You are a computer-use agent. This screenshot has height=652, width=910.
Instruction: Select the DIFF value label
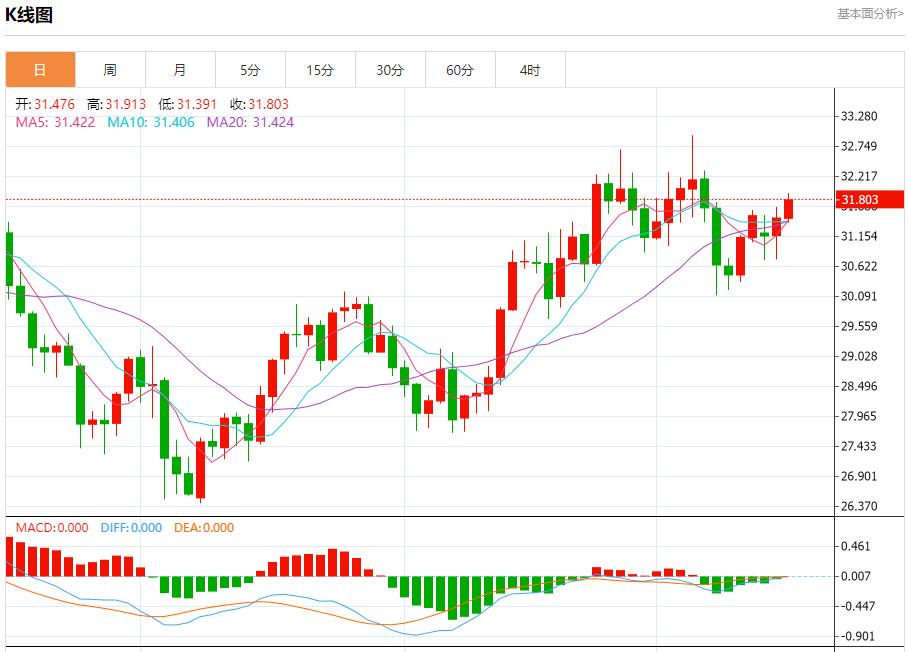[x=131, y=528]
